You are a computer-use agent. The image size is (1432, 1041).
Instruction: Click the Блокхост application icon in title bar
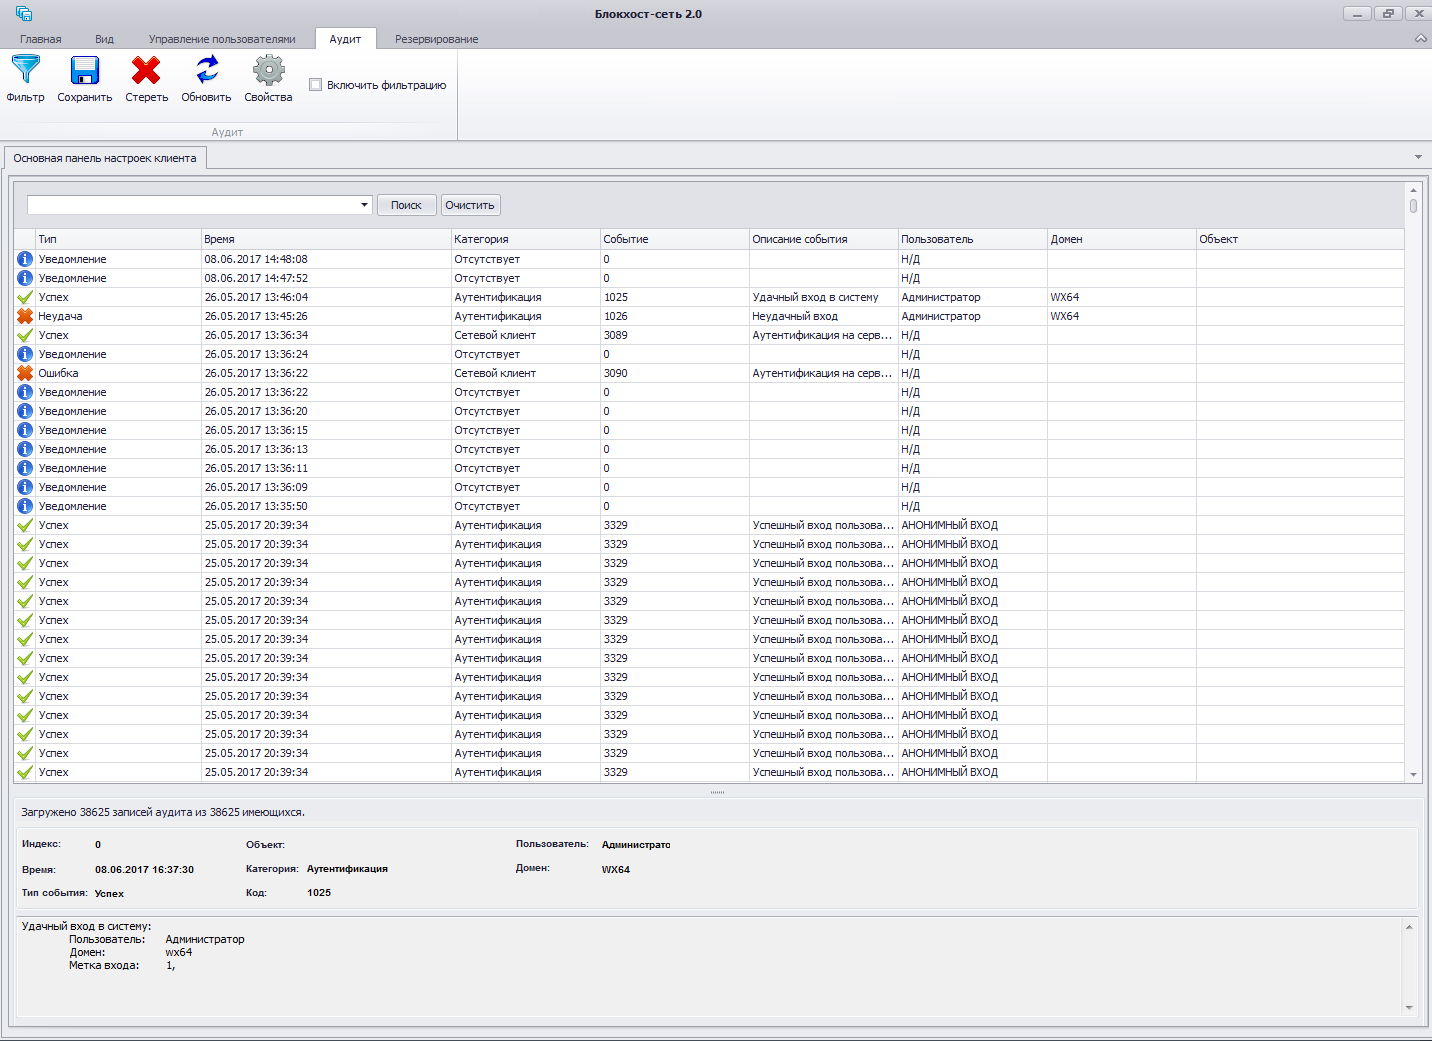click(x=24, y=13)
